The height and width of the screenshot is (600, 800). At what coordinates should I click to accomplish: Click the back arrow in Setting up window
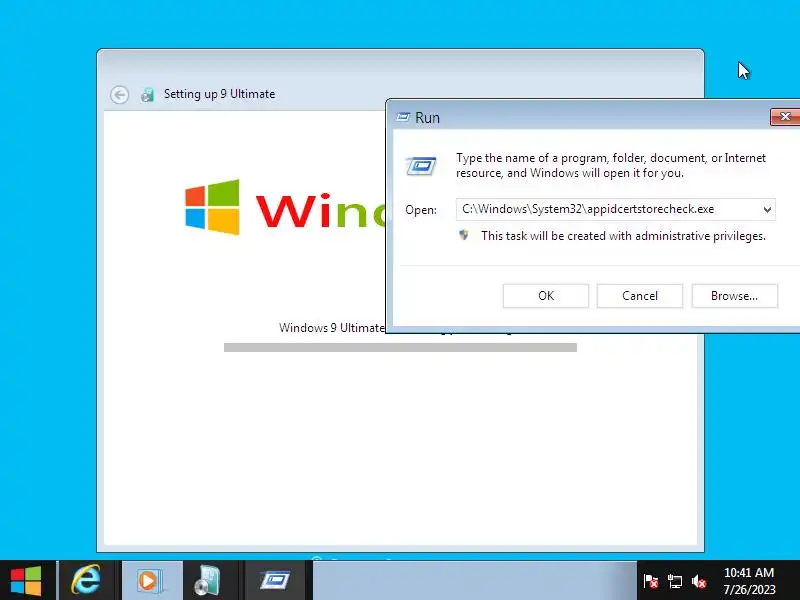119,94
